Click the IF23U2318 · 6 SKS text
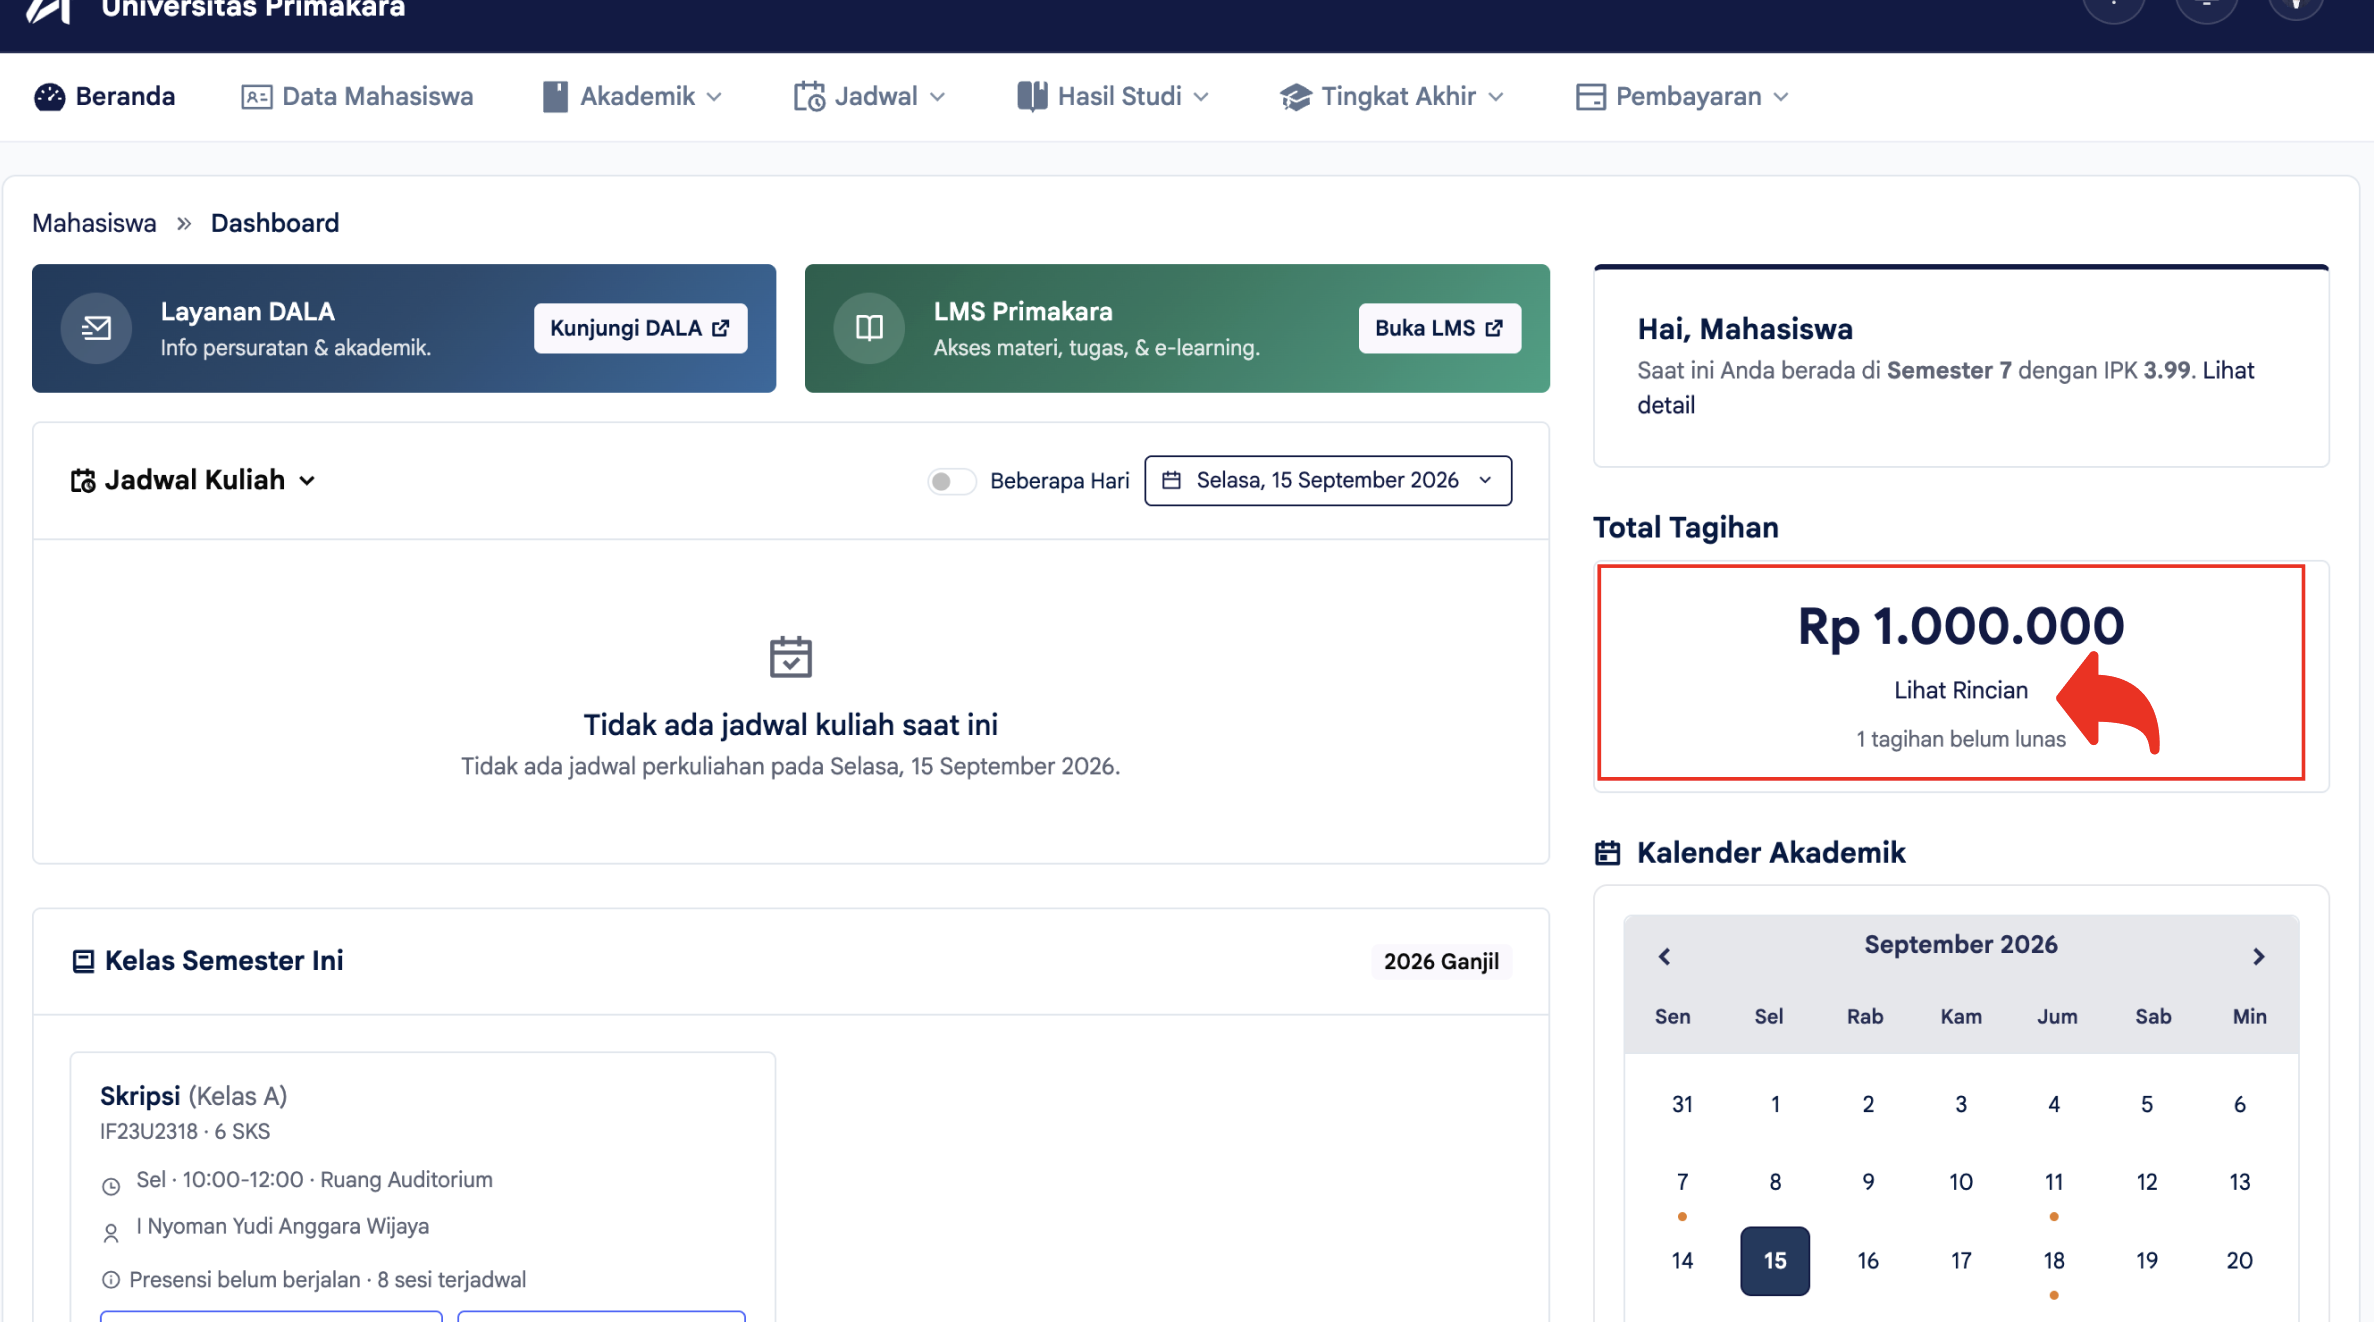Viewport: 2374px width, 1322px height. pyautogui.click(x=185, y=1132)
